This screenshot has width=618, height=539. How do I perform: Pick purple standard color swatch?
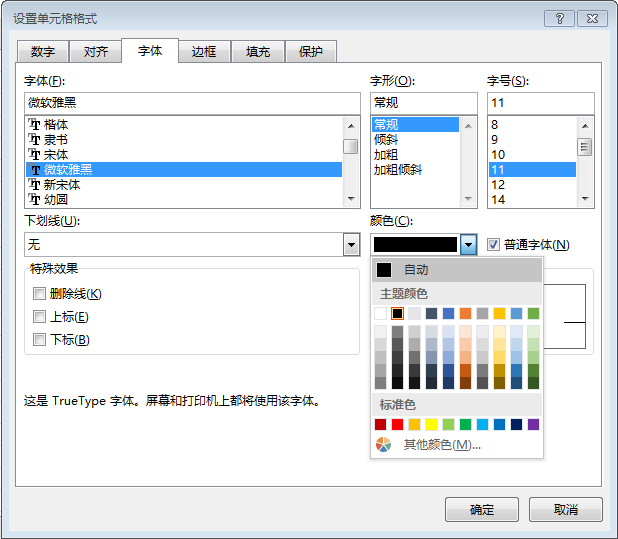[533, 424]
